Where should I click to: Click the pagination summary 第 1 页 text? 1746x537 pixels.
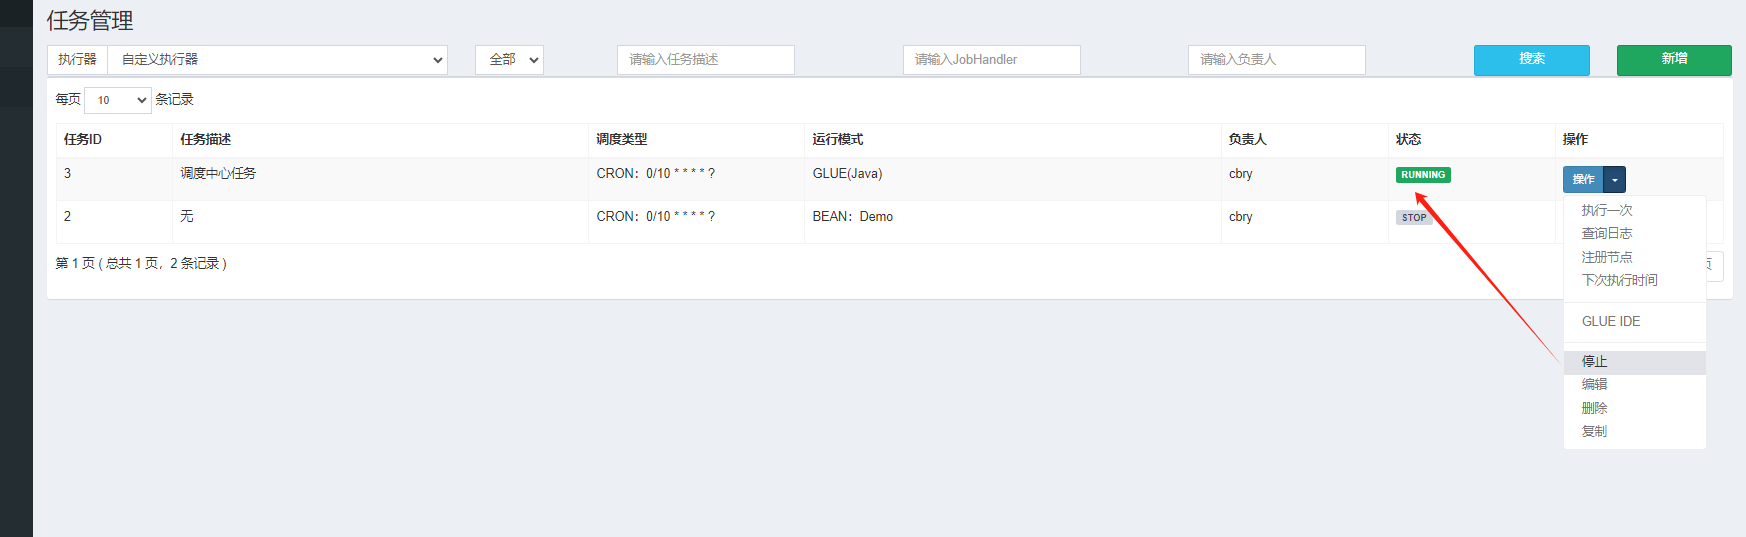(141, 263)
